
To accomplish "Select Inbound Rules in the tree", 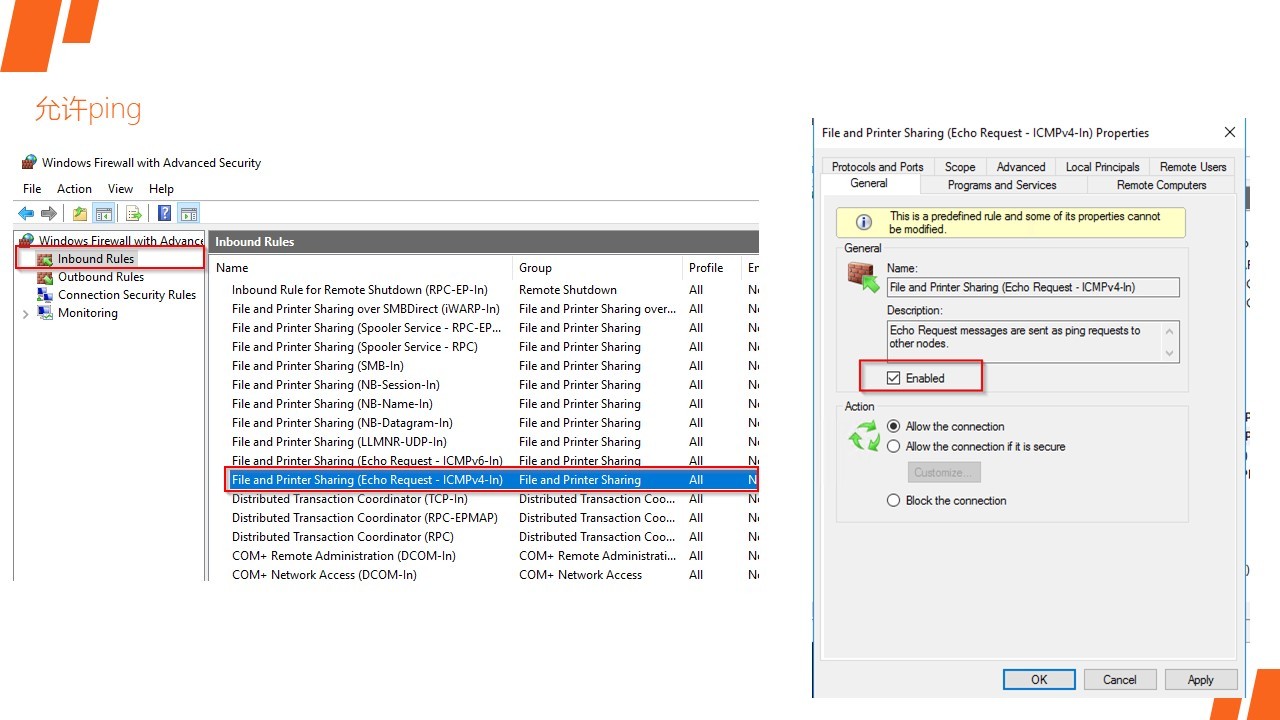I will pyautogui.click(x=96, y=259).
